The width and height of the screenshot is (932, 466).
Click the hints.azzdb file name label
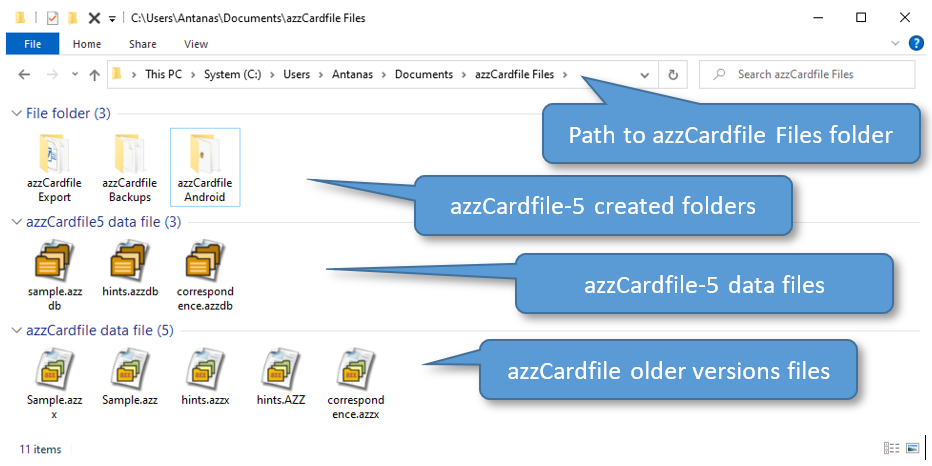pos(130,292)
